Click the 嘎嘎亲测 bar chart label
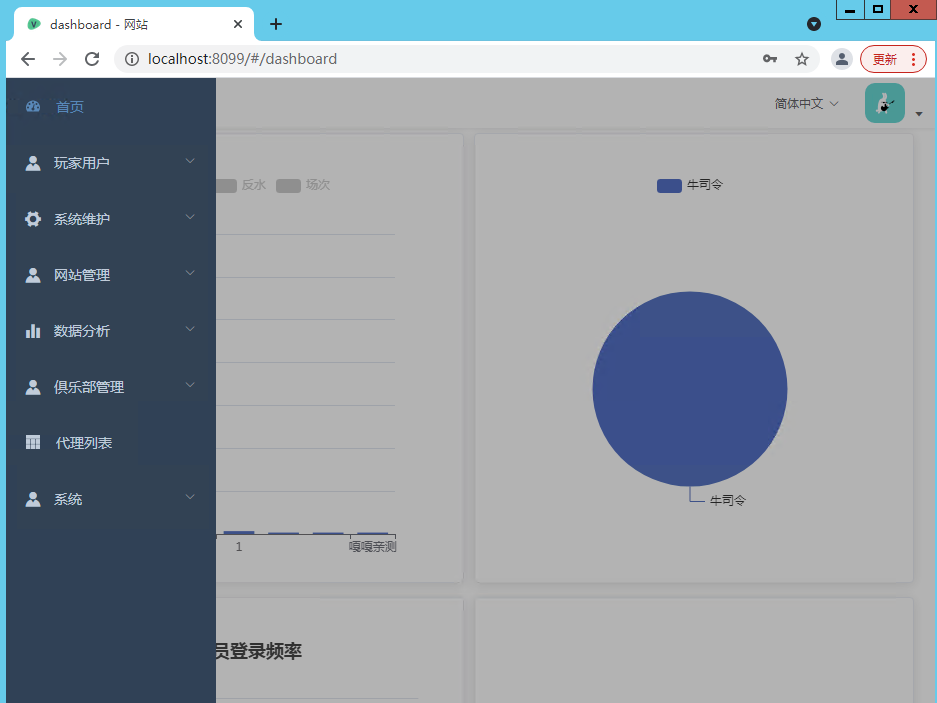The height and width of the screenshot is (703, 937). pyautogui.click(x=372, y=546)
